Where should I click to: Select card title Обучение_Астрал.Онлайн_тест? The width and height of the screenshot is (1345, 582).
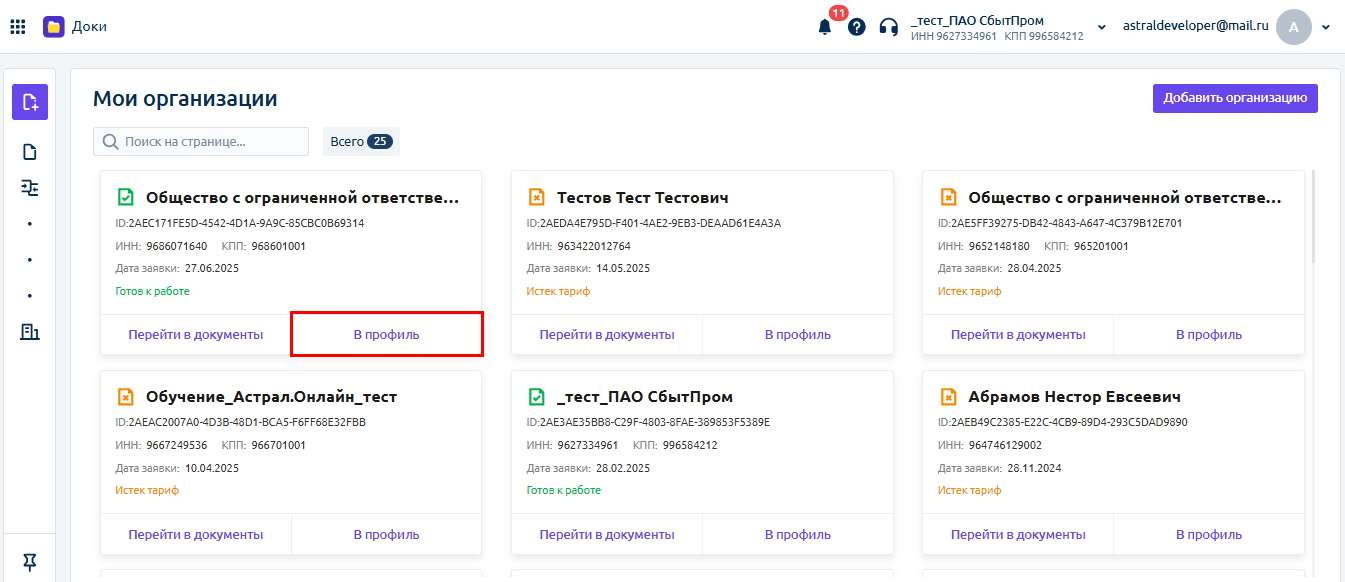tap(271, 397)
